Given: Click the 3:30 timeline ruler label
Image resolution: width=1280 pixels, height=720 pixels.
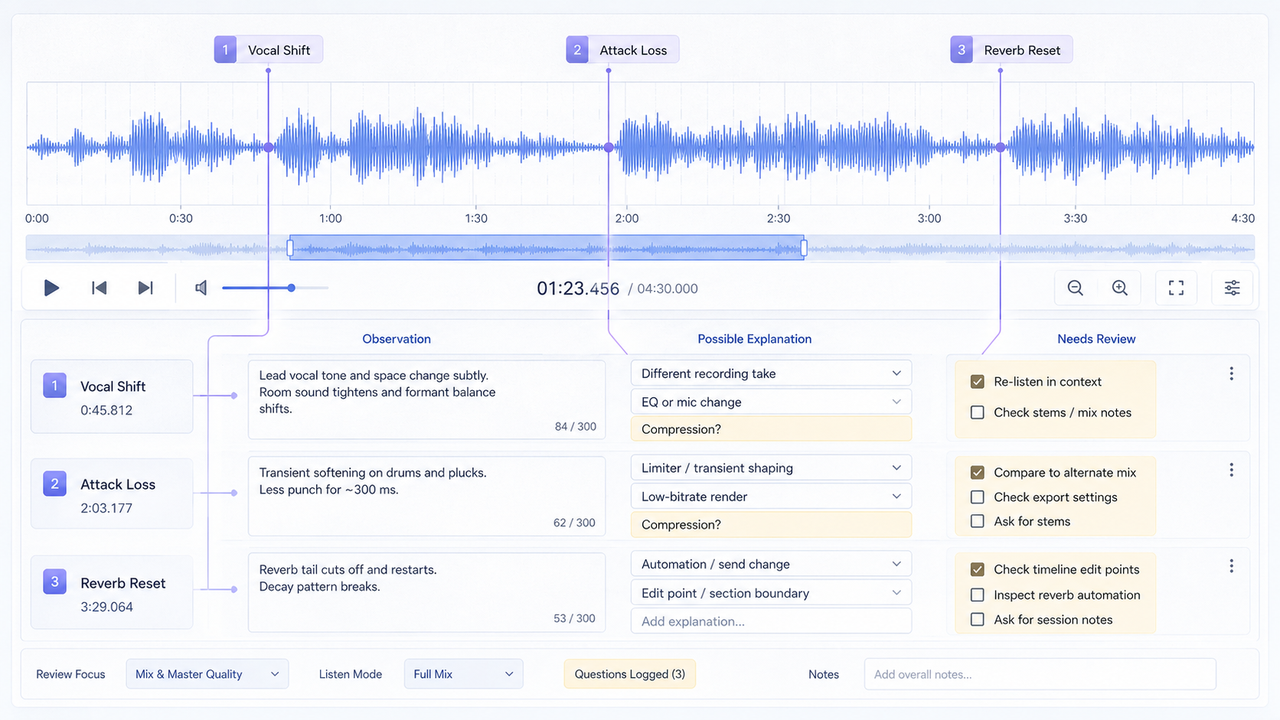Looking at the screenshot, I should pos(1075,218).
